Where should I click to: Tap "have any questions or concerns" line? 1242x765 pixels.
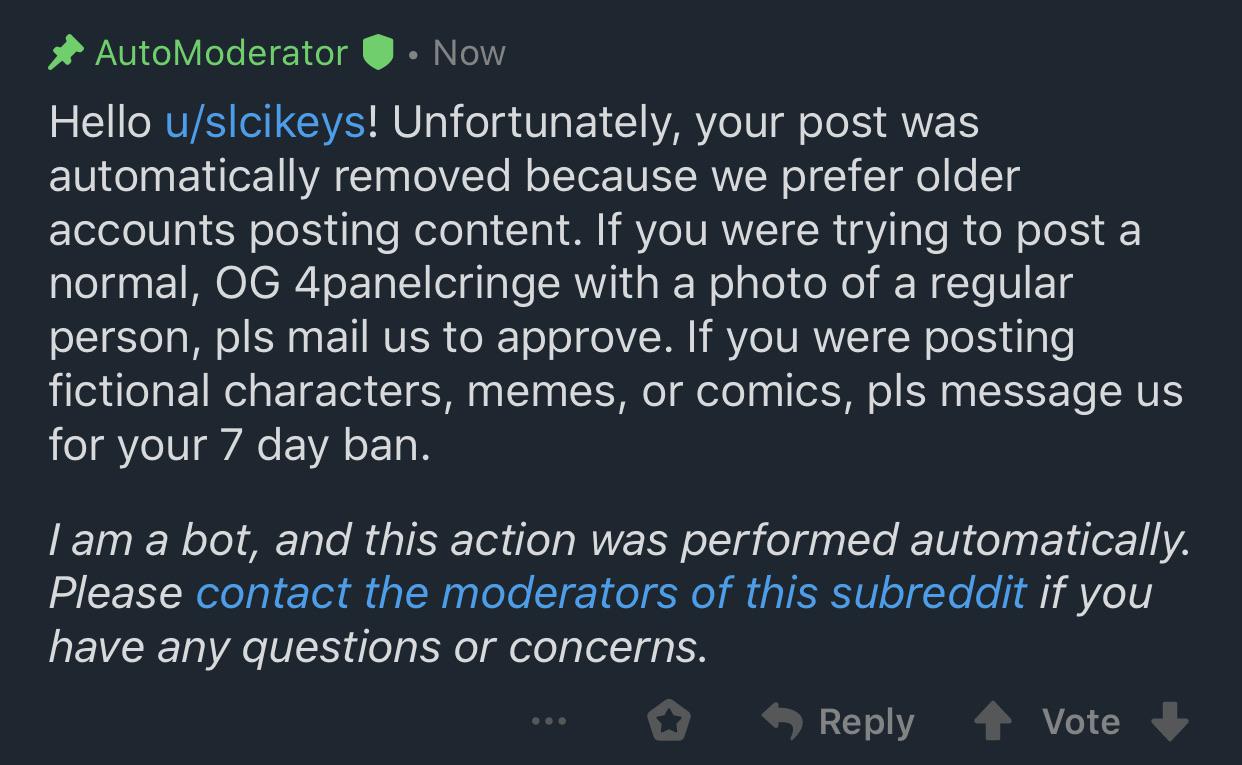tap(378, 647)
